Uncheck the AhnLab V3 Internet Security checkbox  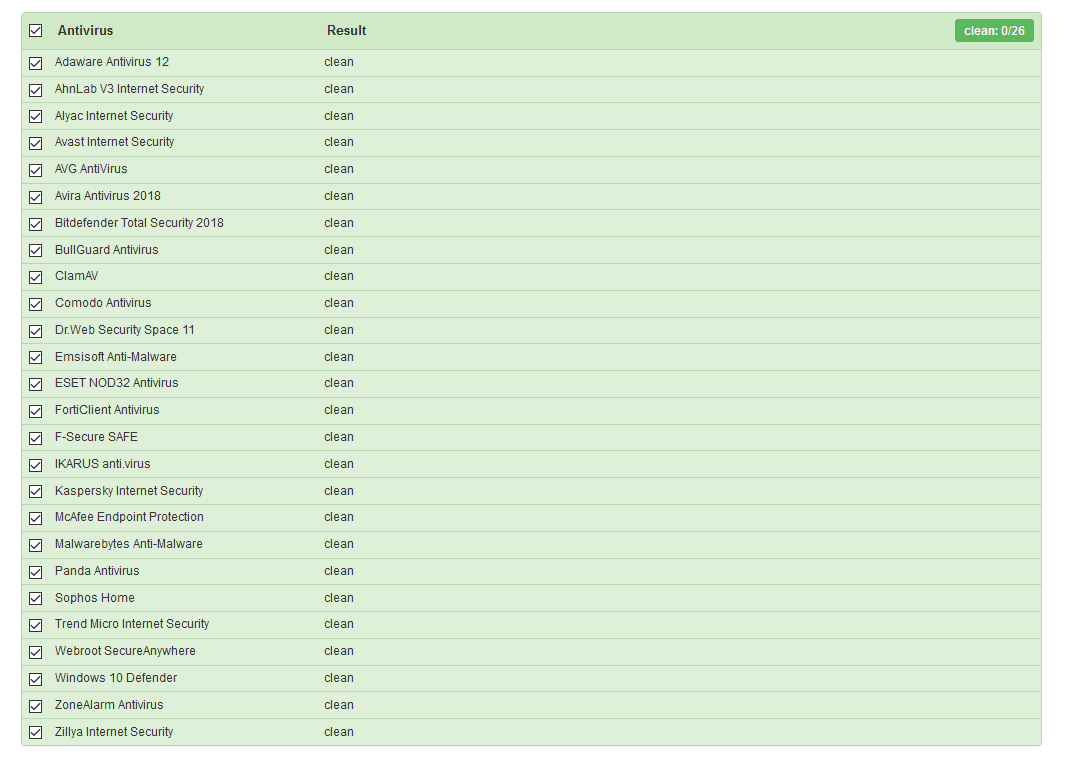(x=36, y=90)
